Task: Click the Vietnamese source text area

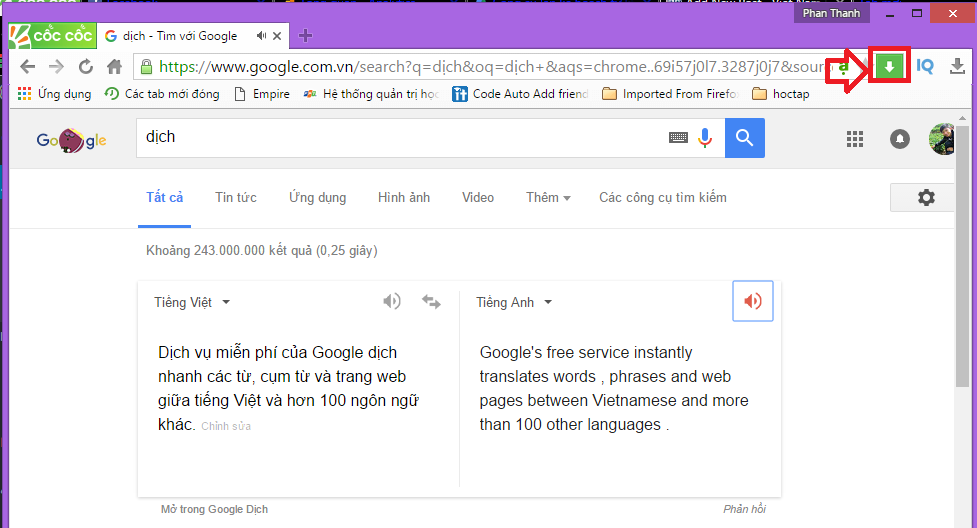Action: click(x=288, y=388)
